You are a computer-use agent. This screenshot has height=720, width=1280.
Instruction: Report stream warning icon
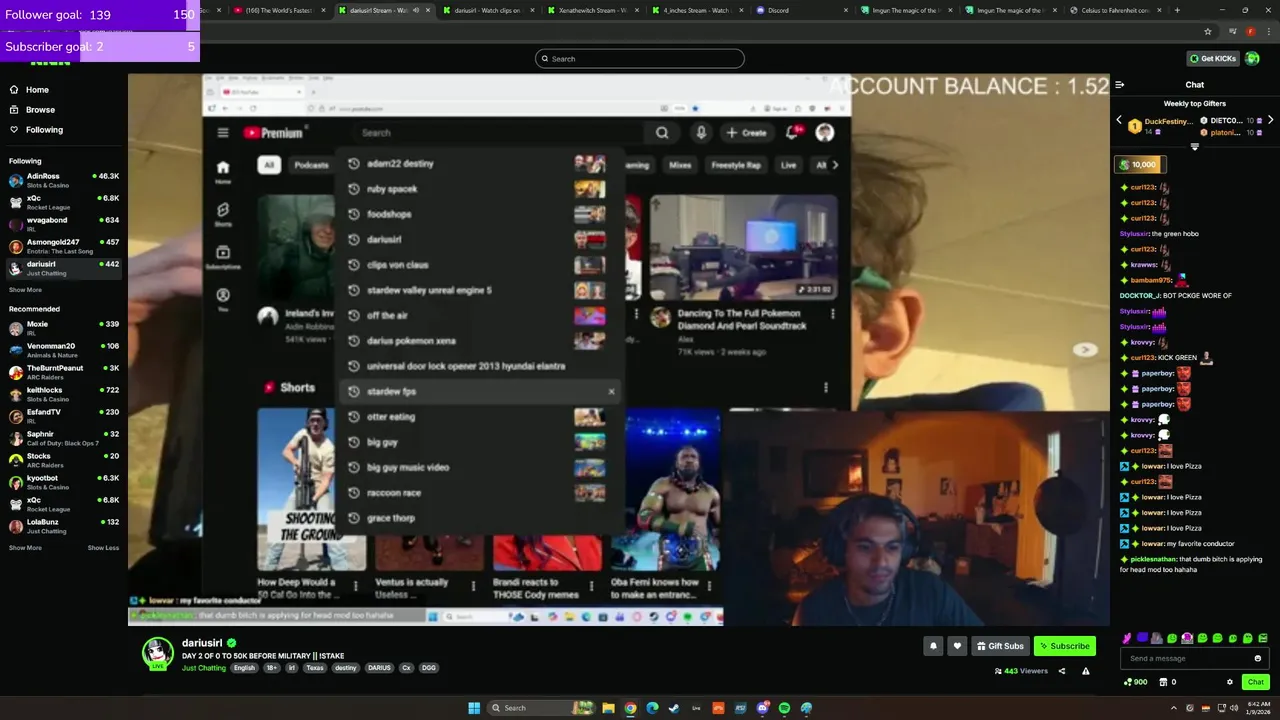(1086, 671)
